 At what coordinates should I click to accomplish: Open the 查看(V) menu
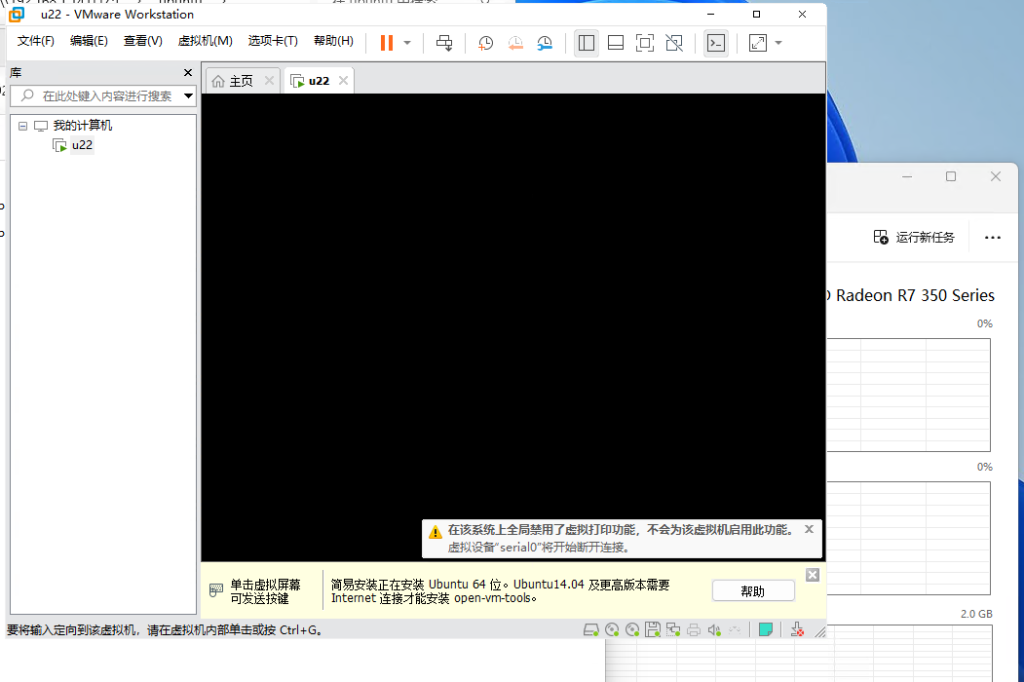pyautogui.click(x=143, y=41)
